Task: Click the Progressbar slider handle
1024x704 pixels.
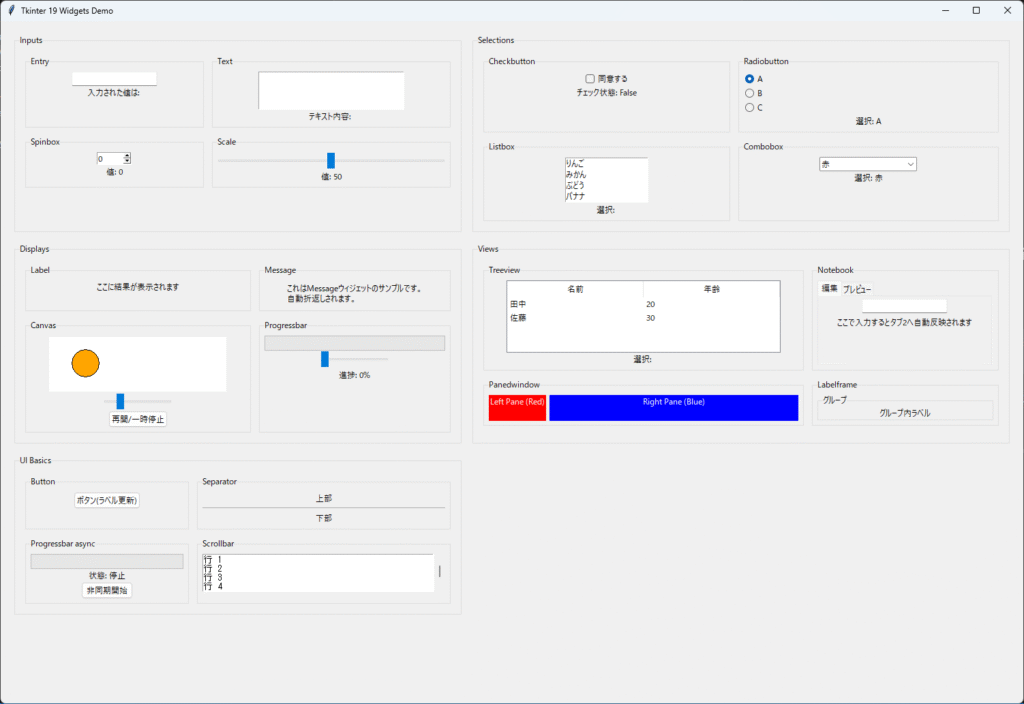Action: click(325, 358)
